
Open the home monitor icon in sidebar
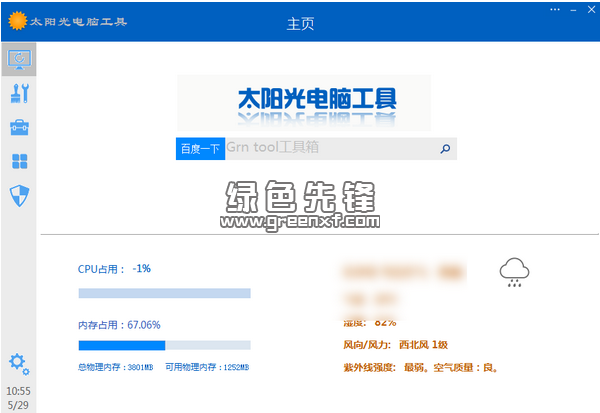point(19,60)
